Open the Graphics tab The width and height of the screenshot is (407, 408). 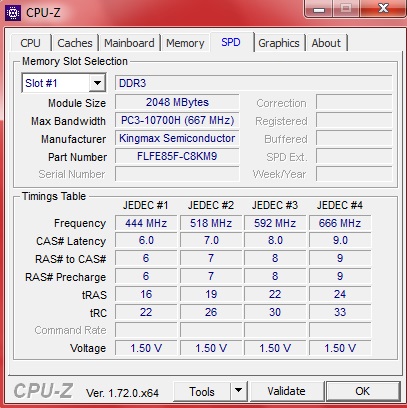[x=279, y=43]
